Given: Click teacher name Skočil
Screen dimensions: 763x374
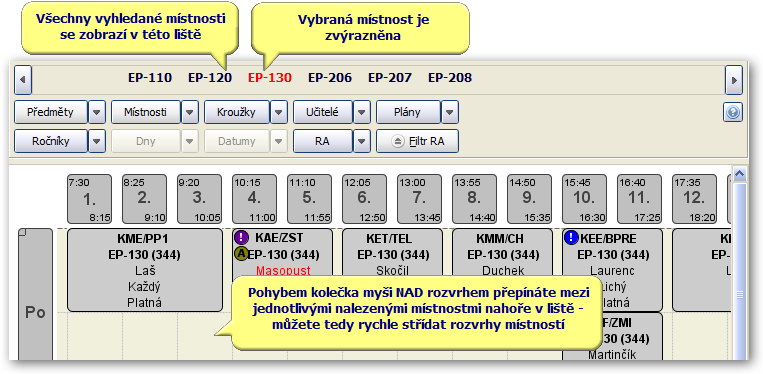Looking at the screenshot, I should 392,270.
